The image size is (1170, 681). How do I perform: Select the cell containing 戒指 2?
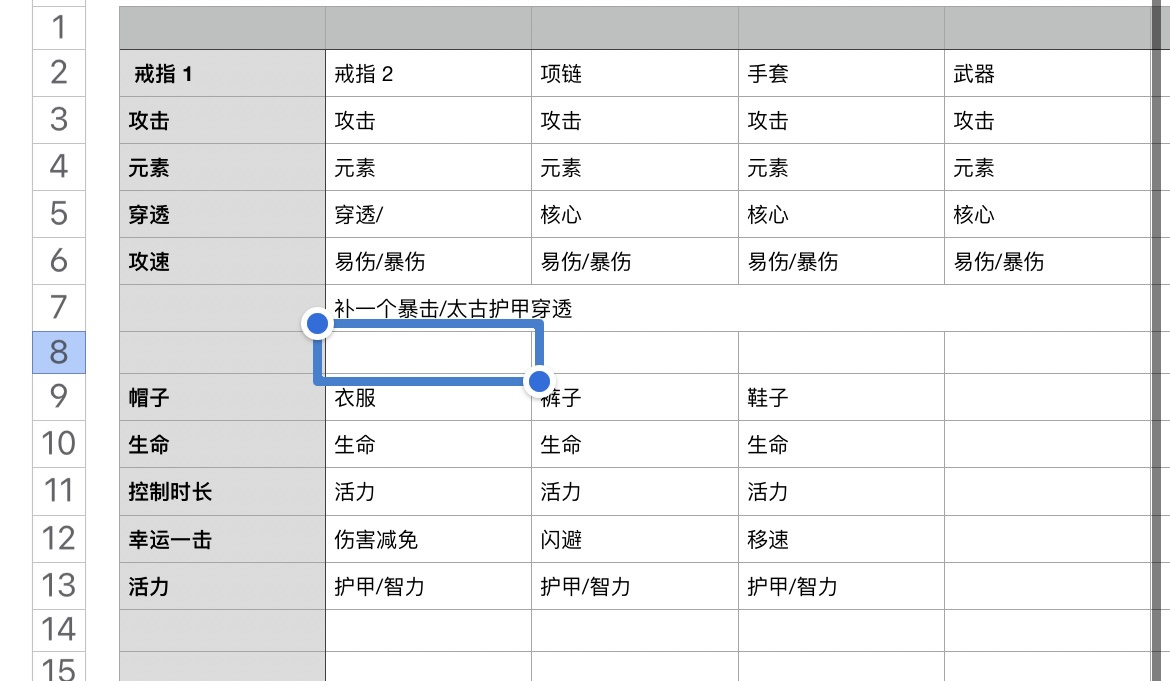click(x=428, y=73)
